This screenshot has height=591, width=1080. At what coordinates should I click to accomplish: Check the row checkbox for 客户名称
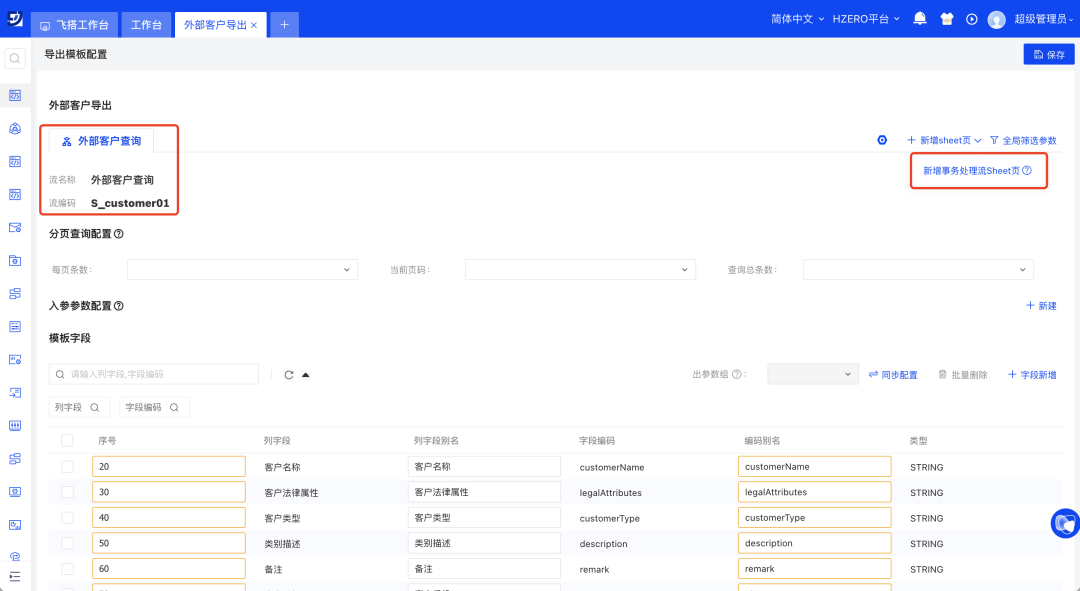pyautogui.click(x=67, y=467)
